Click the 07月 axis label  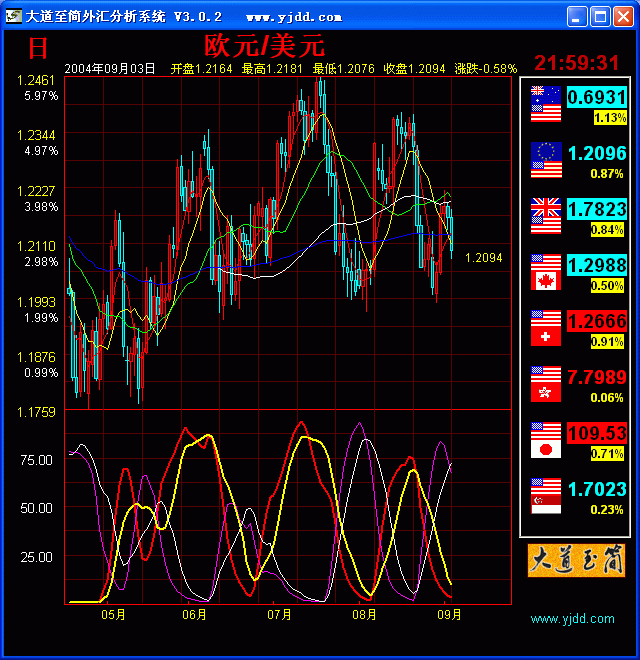pos(279,615)
